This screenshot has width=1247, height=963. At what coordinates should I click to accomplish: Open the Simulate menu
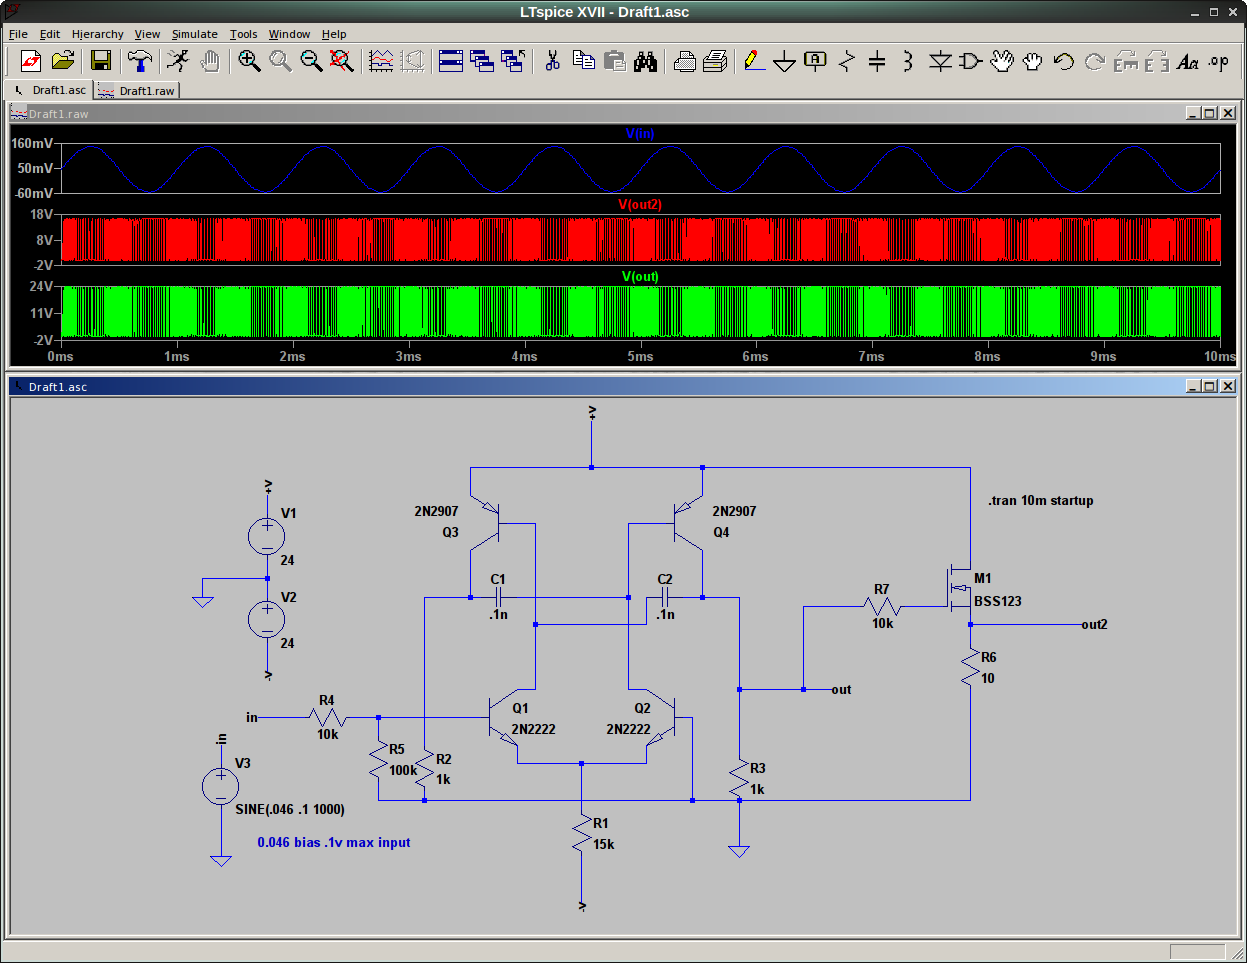[x=194, y=34]
